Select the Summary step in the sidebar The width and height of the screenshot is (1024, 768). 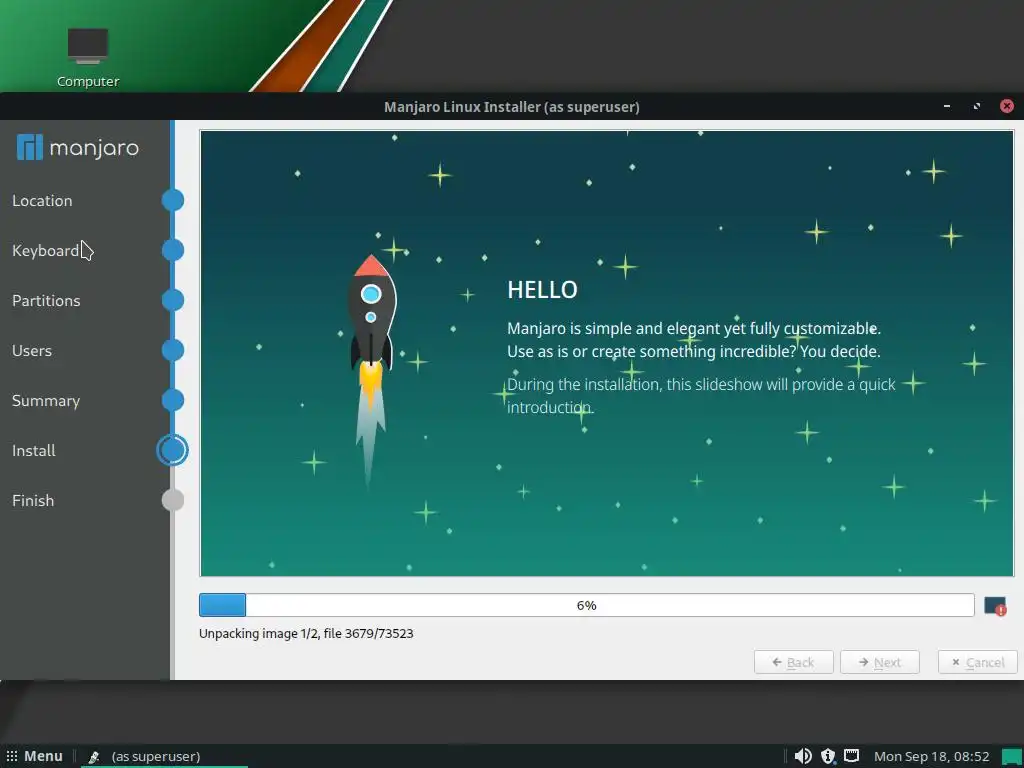click(x=46, y=401)
